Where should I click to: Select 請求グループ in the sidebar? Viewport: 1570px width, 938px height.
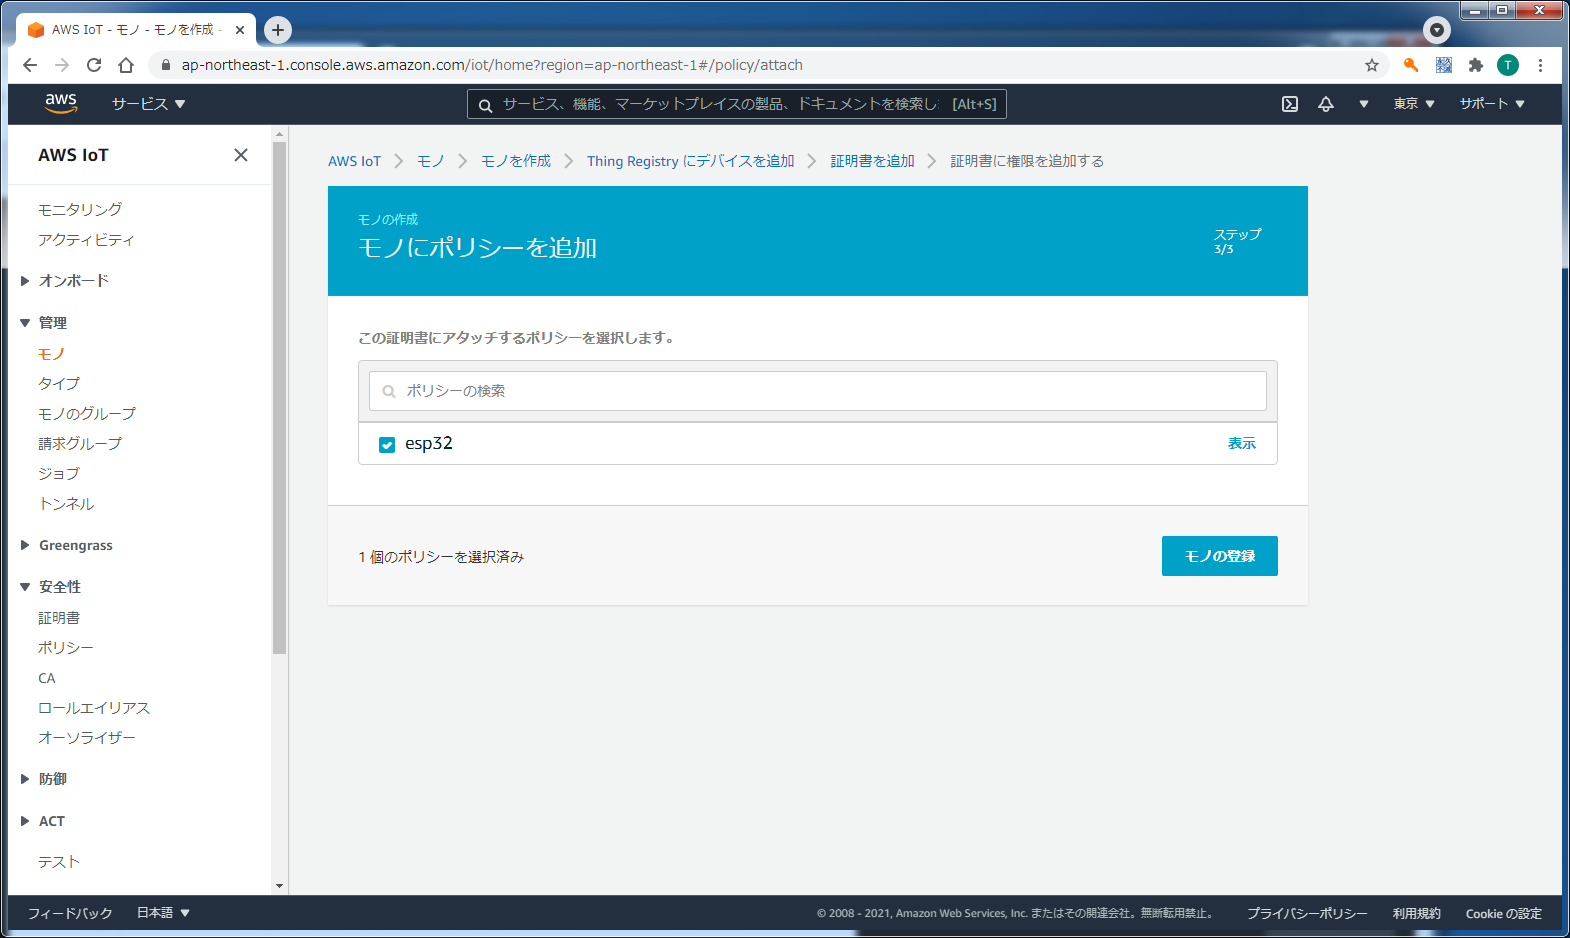click(x=80, y=443)
